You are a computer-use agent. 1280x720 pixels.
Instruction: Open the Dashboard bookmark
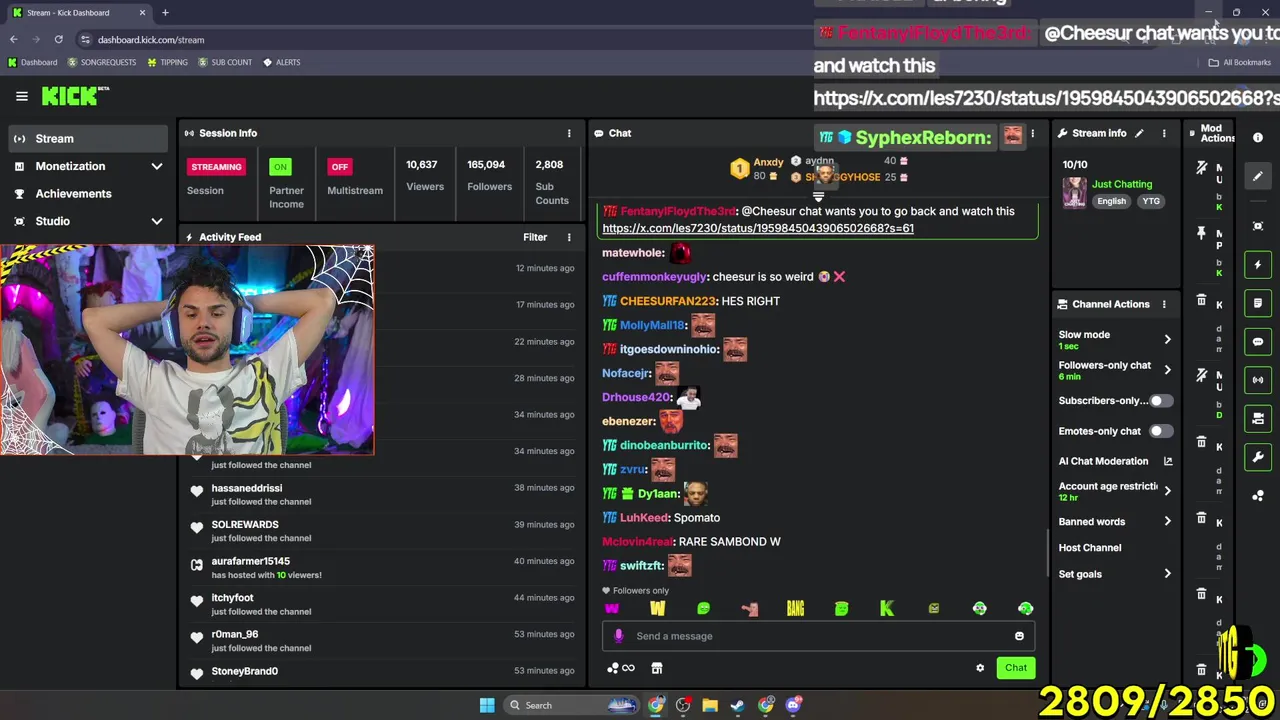point(32,62)
